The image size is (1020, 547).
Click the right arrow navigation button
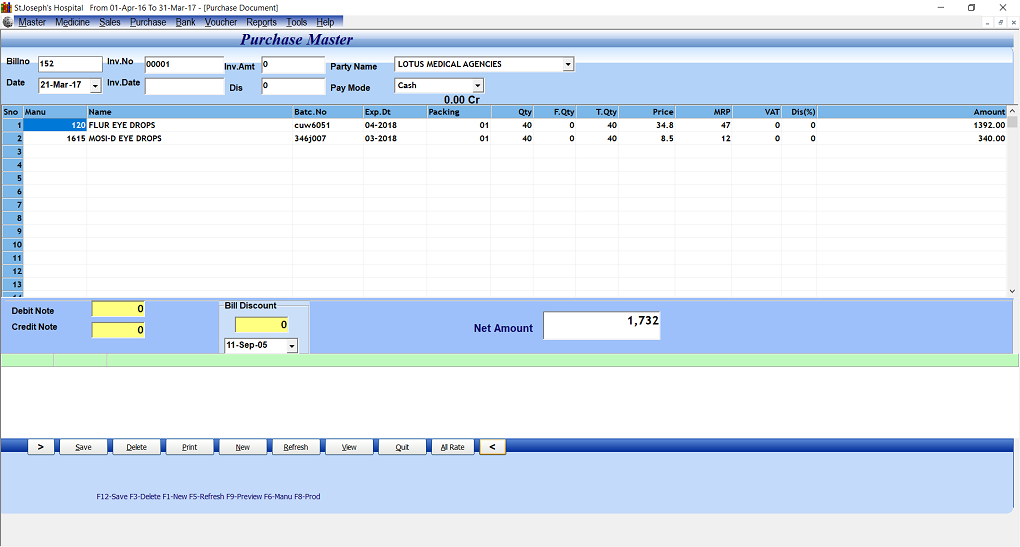pyautogui.click(x=40, y=447)
